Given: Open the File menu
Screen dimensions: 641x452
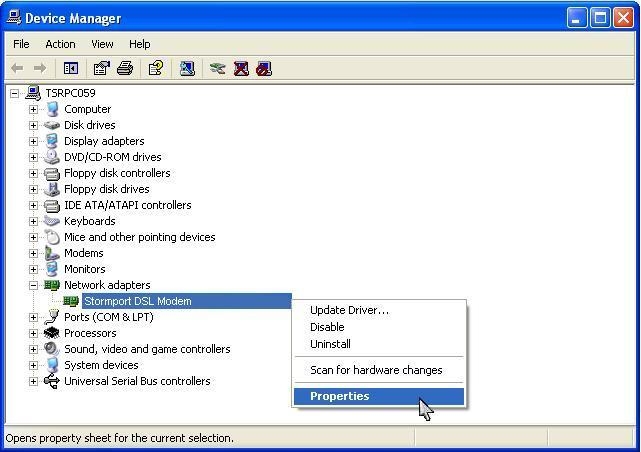Looking at the screenshot, I should tap(21, 44).
